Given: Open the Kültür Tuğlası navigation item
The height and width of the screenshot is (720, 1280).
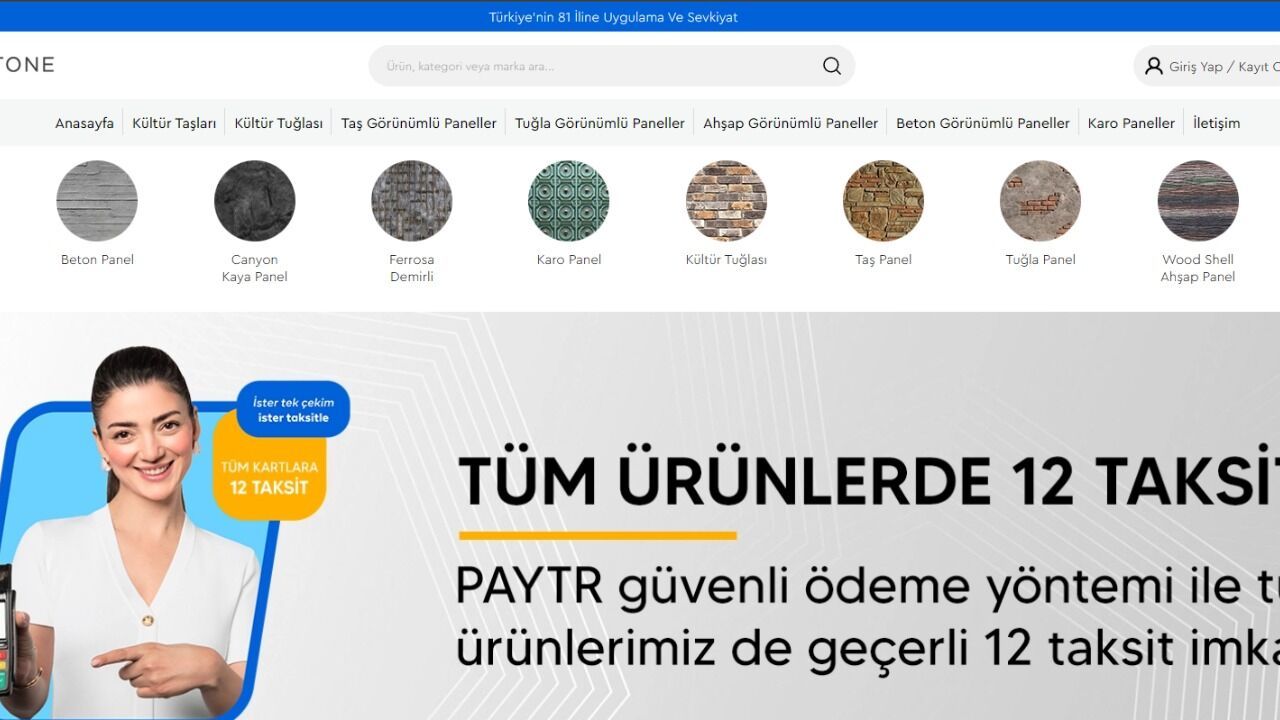Looking at the screenshot, I should [278, 123].
